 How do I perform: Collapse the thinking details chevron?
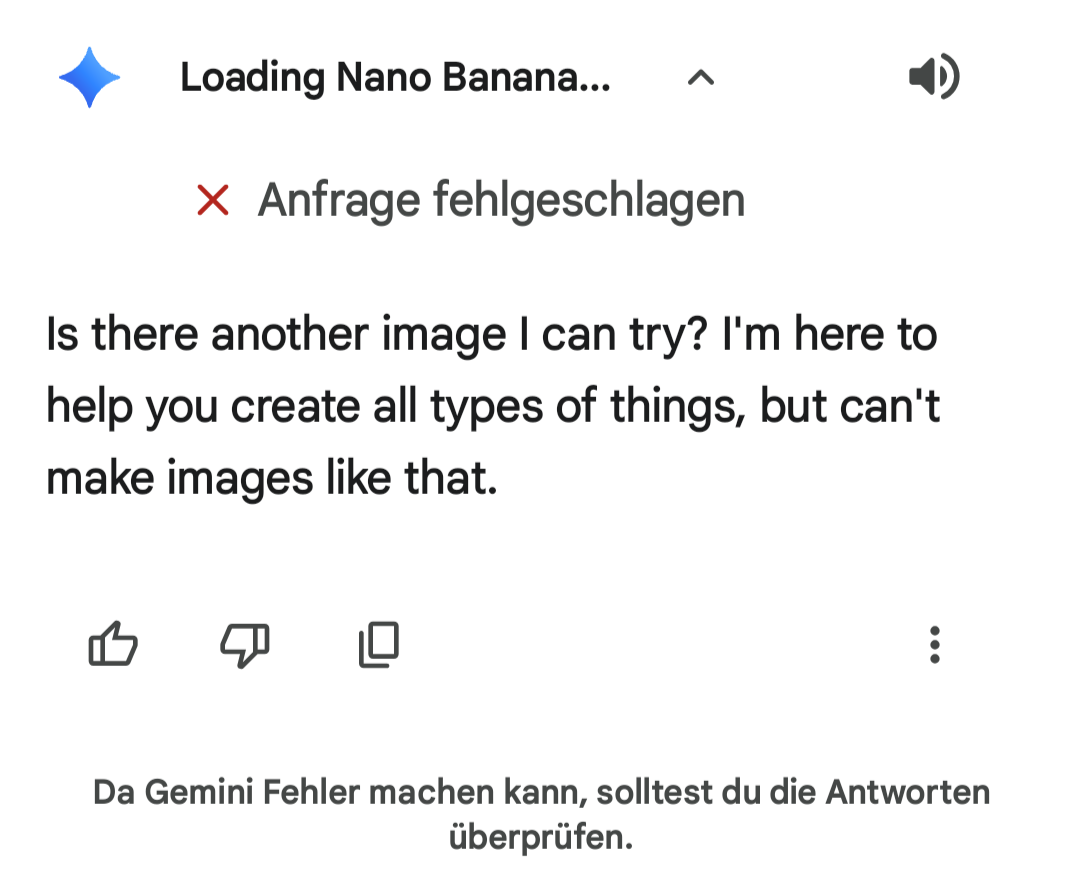(x=701, y=78)
